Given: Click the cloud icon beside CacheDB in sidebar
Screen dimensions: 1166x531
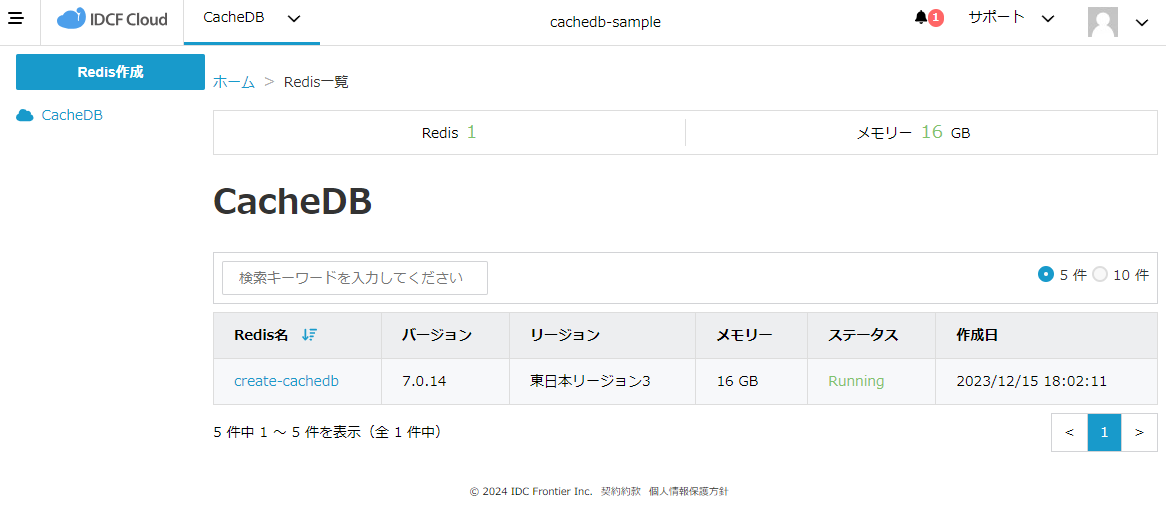Looking at the screenshot, I should [25, 116].
